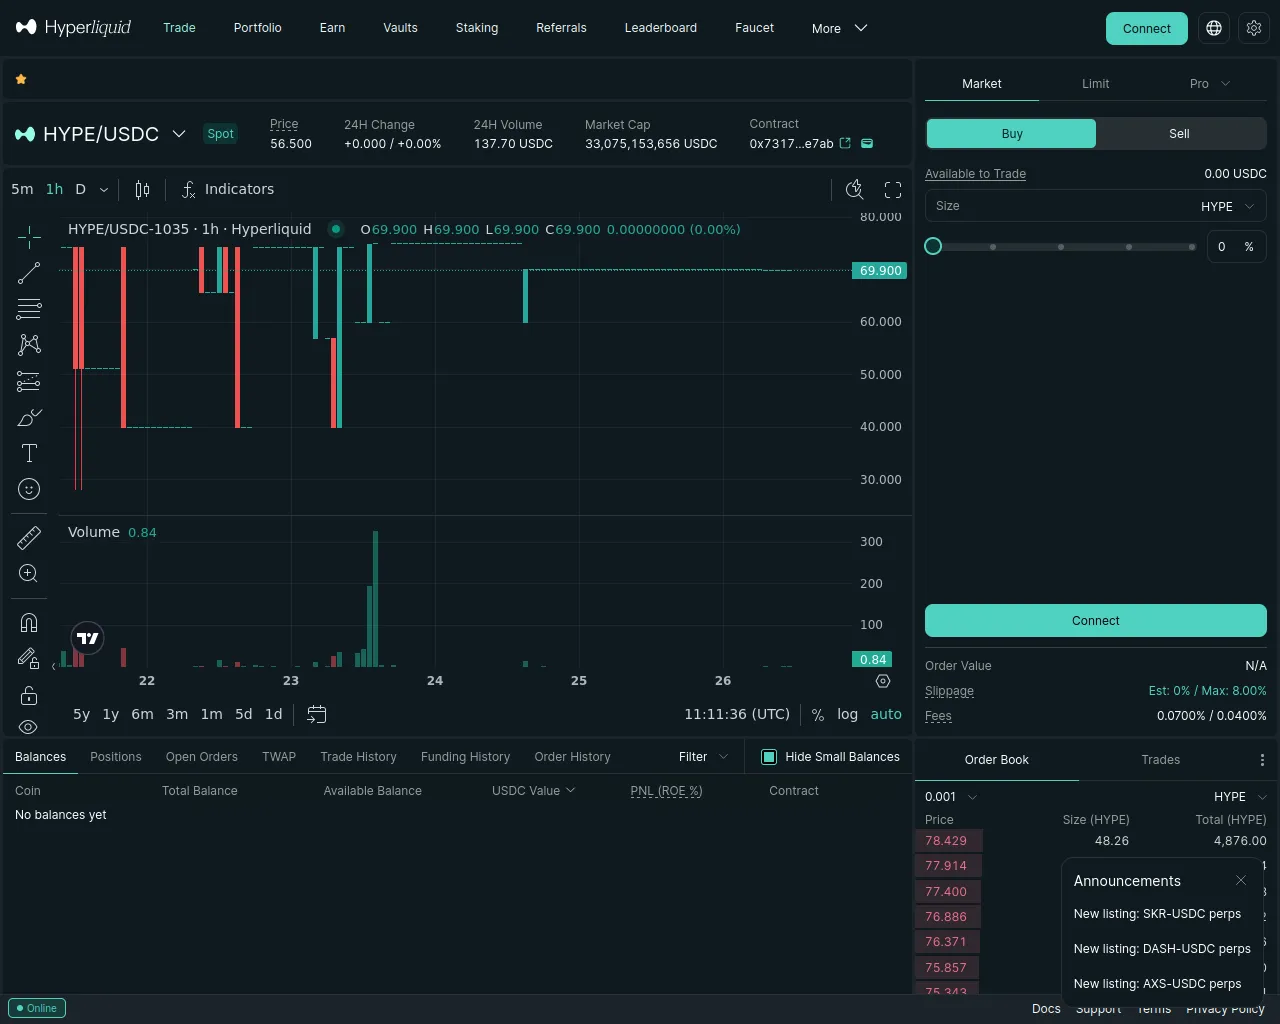
Task: Click the fullscreen chart icon
Action: (893, 190)
